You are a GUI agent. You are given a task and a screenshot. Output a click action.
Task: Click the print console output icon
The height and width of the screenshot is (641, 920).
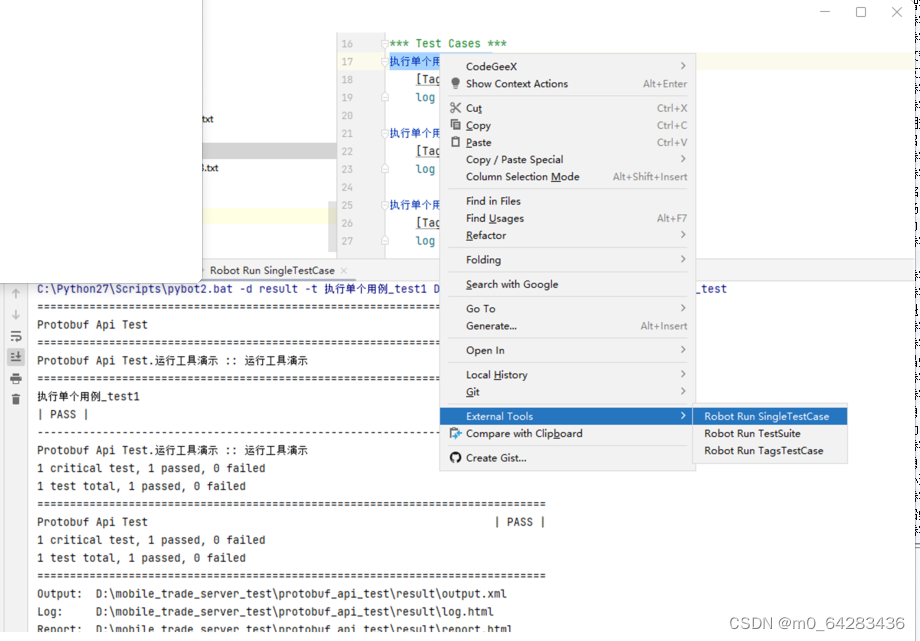[16, 376]
